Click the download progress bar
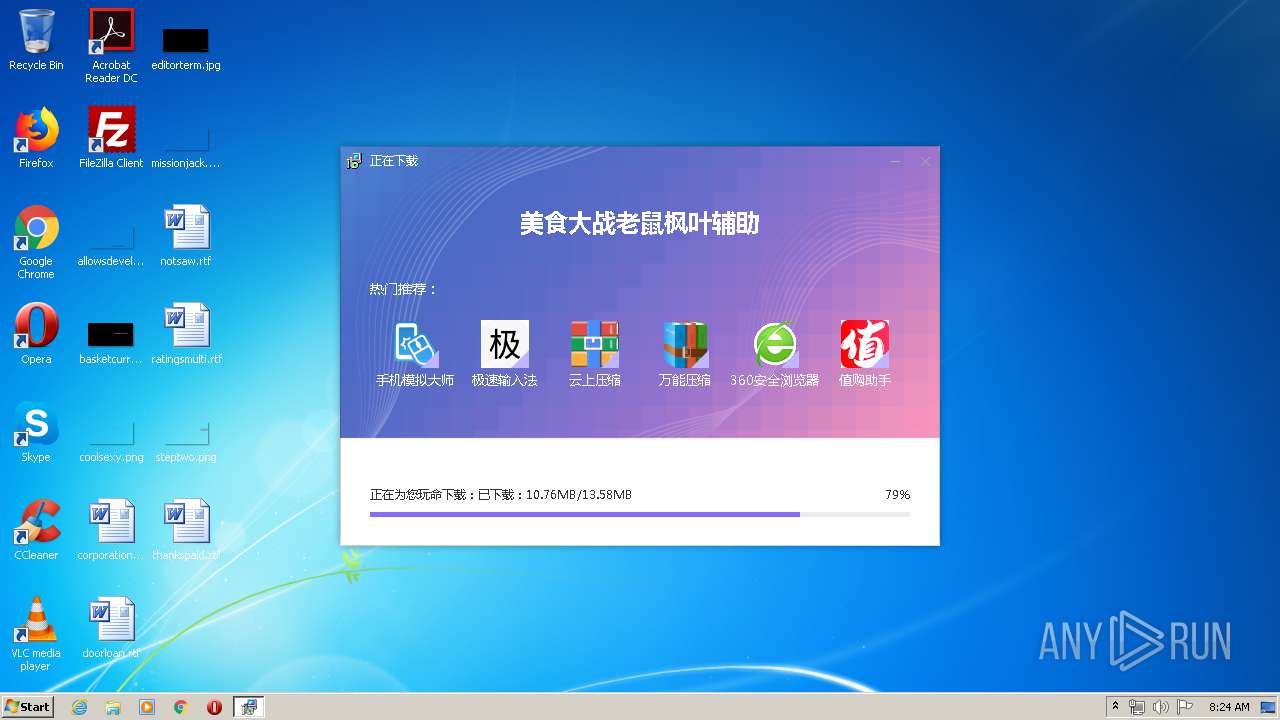This screenshot has width=1280, height=720. point(640,514)
